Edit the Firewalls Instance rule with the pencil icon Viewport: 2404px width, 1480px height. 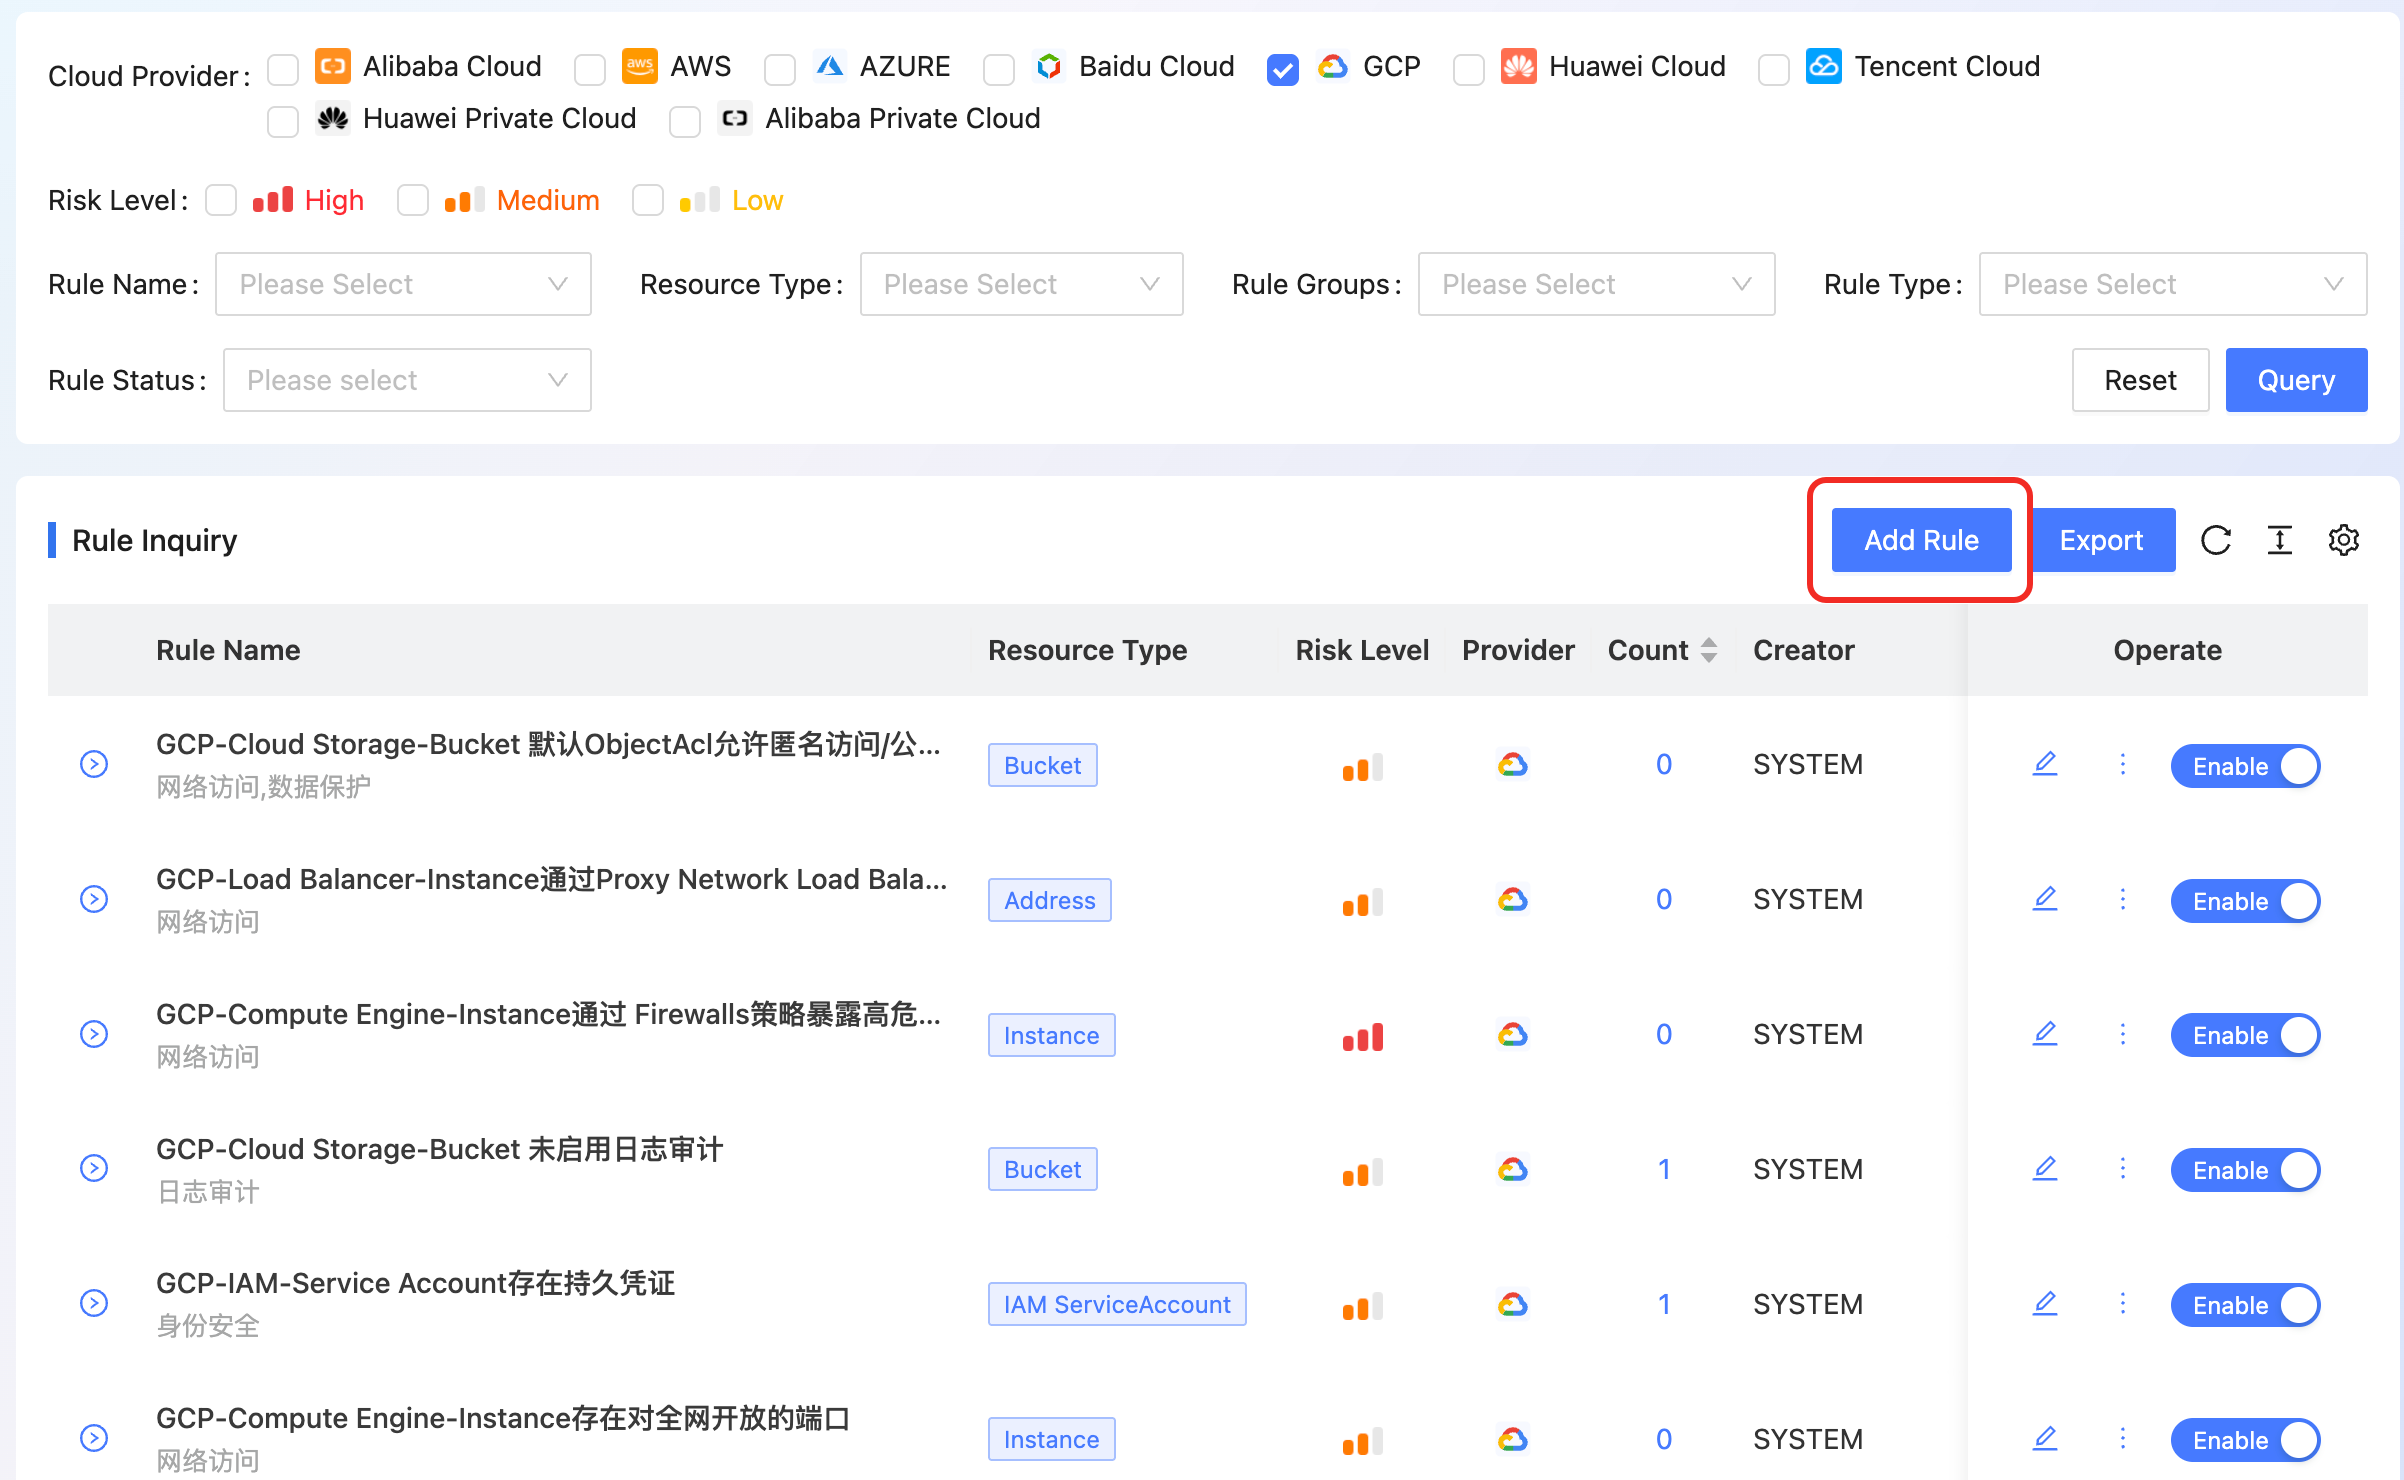[2045, 1034]
